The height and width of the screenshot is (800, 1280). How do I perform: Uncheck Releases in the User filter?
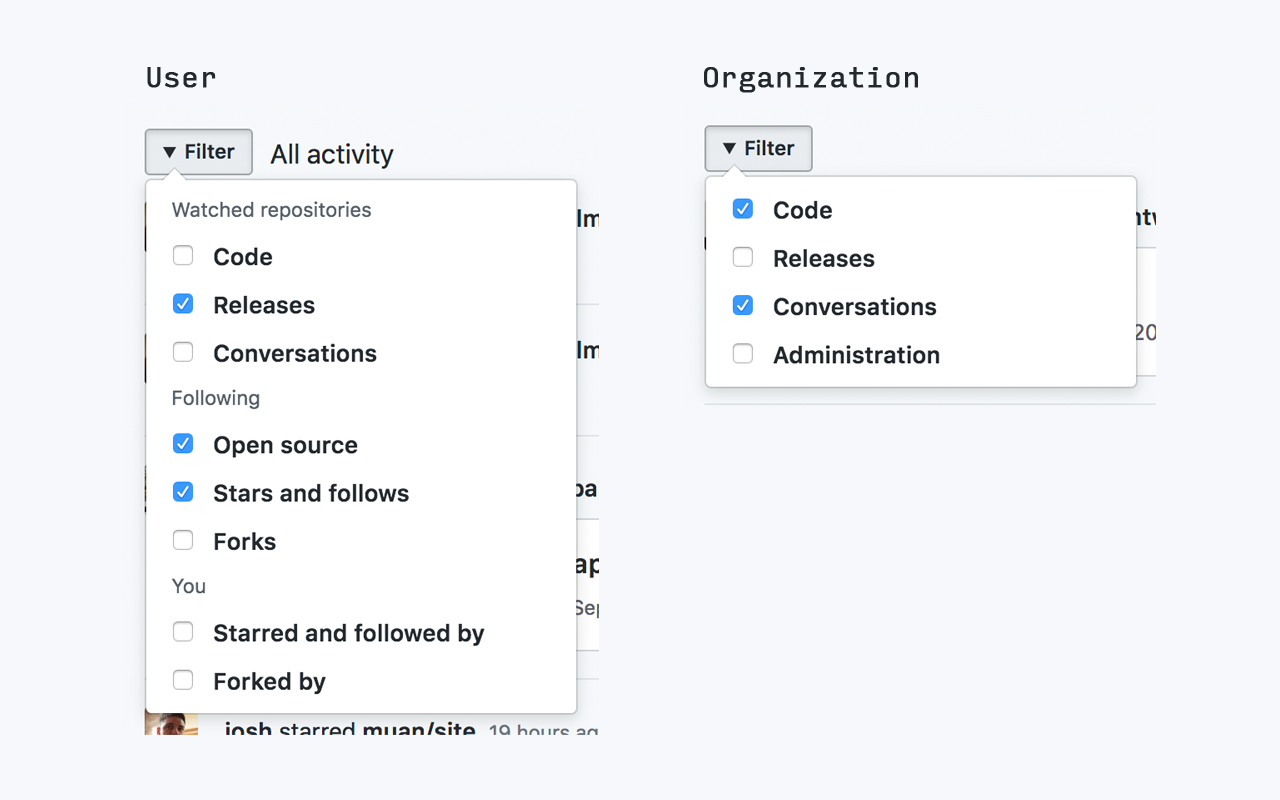coord(183,304)
